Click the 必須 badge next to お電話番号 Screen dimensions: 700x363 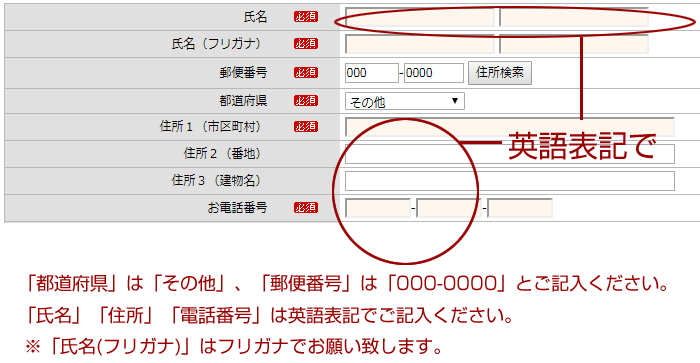(x=306, y=208)
